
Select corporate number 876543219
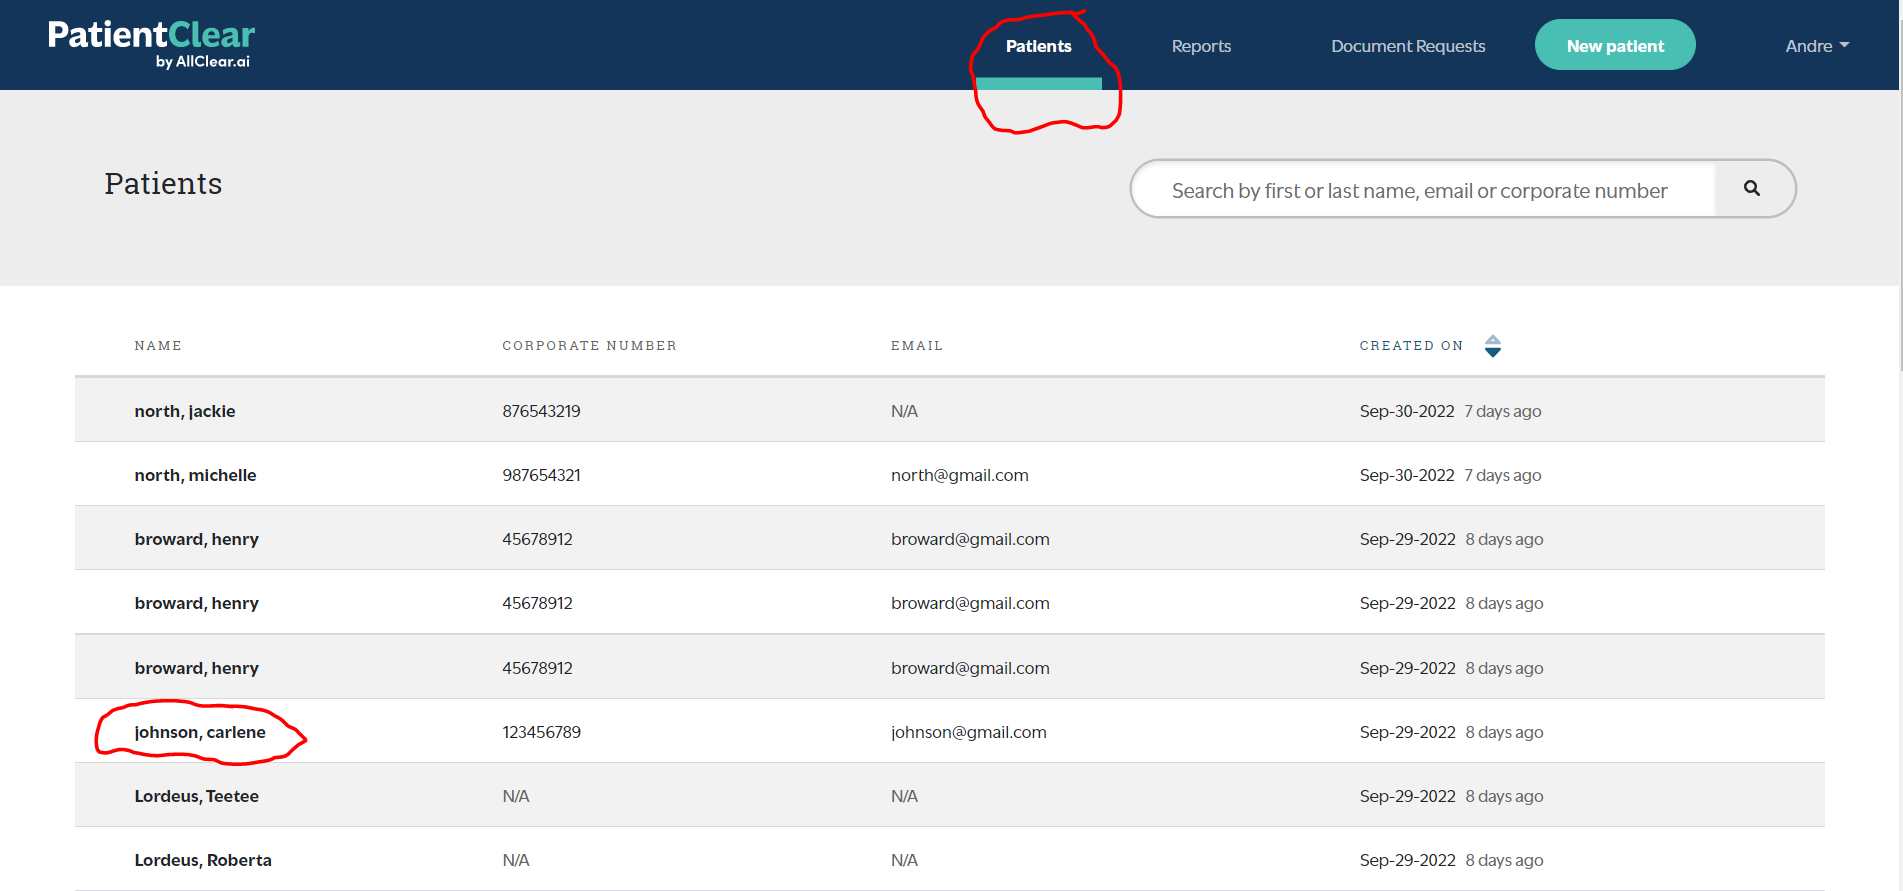click(x=541, y=411)
